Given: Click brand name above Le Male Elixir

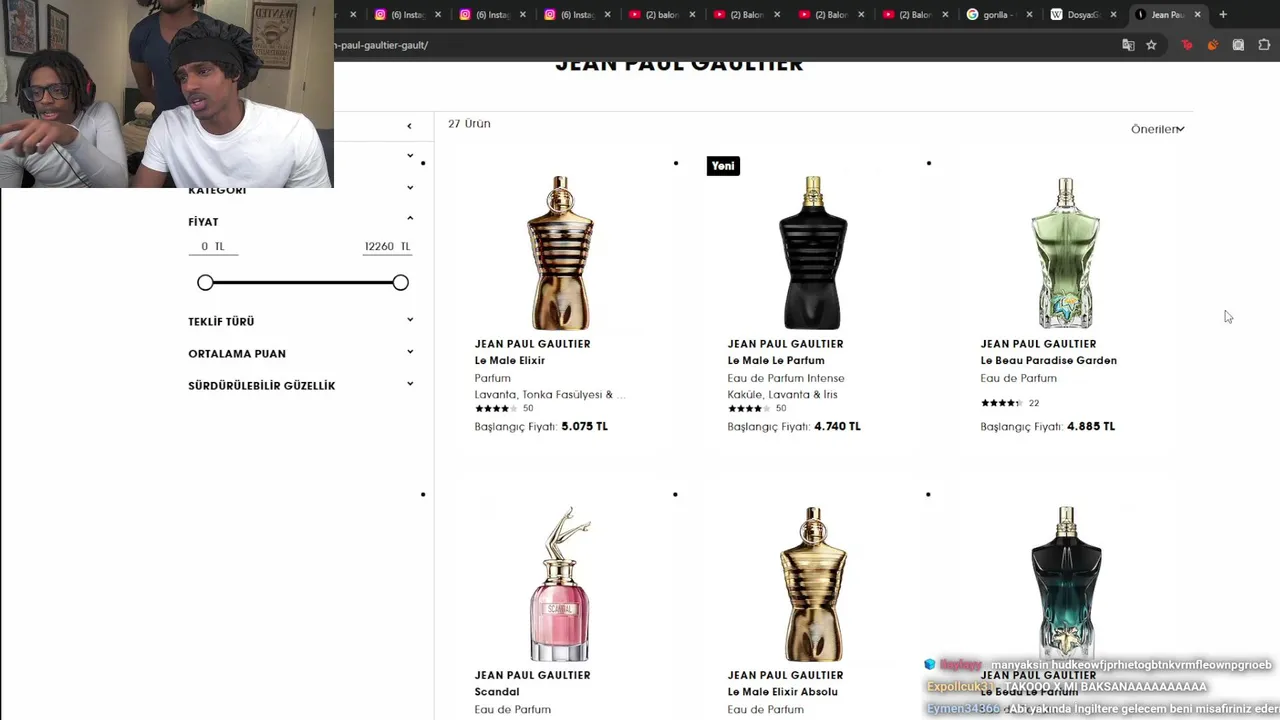Looking at the screenshot, I should [533, 344].
